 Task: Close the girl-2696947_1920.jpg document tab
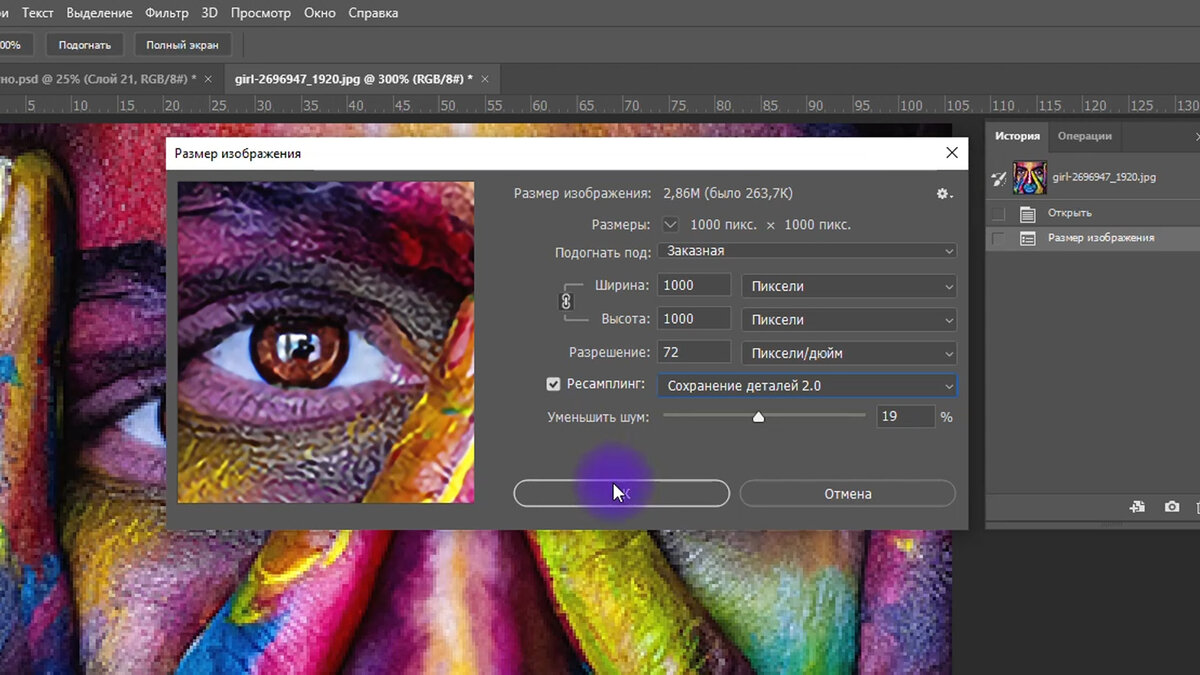click(x=486, y=78)
